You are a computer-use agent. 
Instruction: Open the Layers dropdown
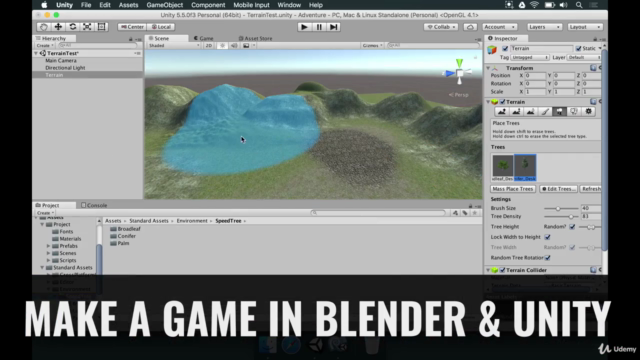(544, 27)
